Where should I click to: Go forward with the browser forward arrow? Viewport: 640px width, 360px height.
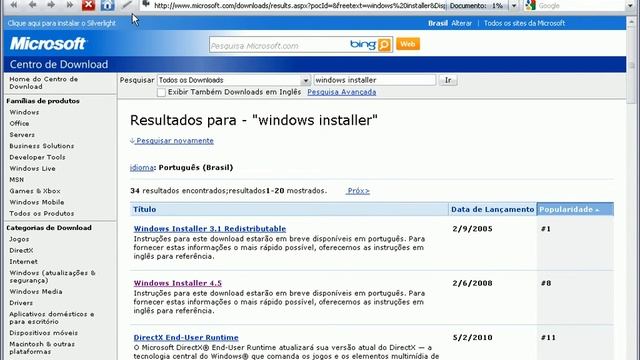[51, 5]
